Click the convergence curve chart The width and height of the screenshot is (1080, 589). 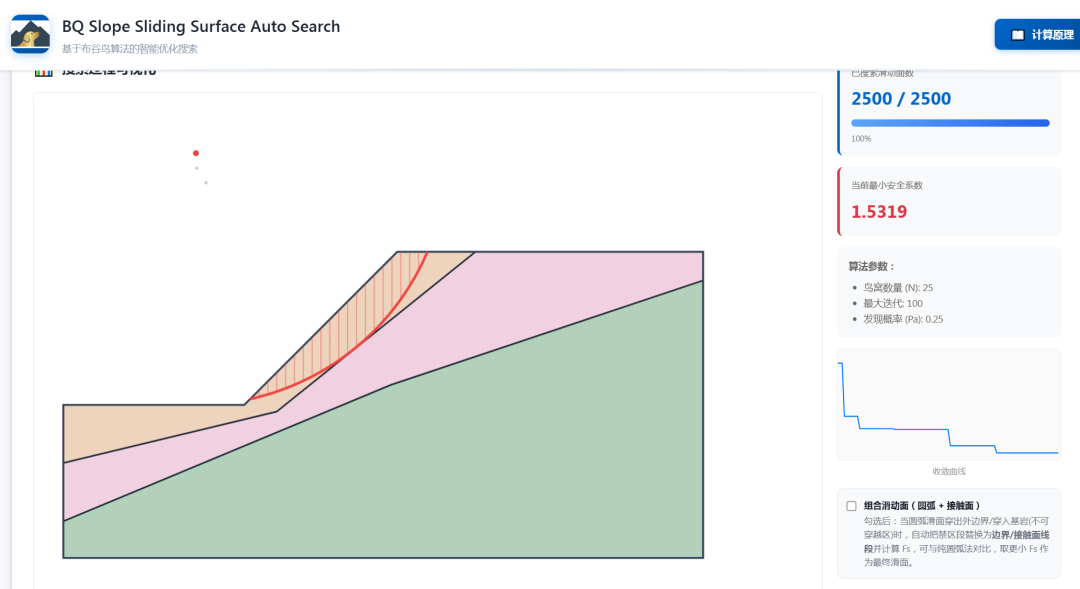(948, 405)
